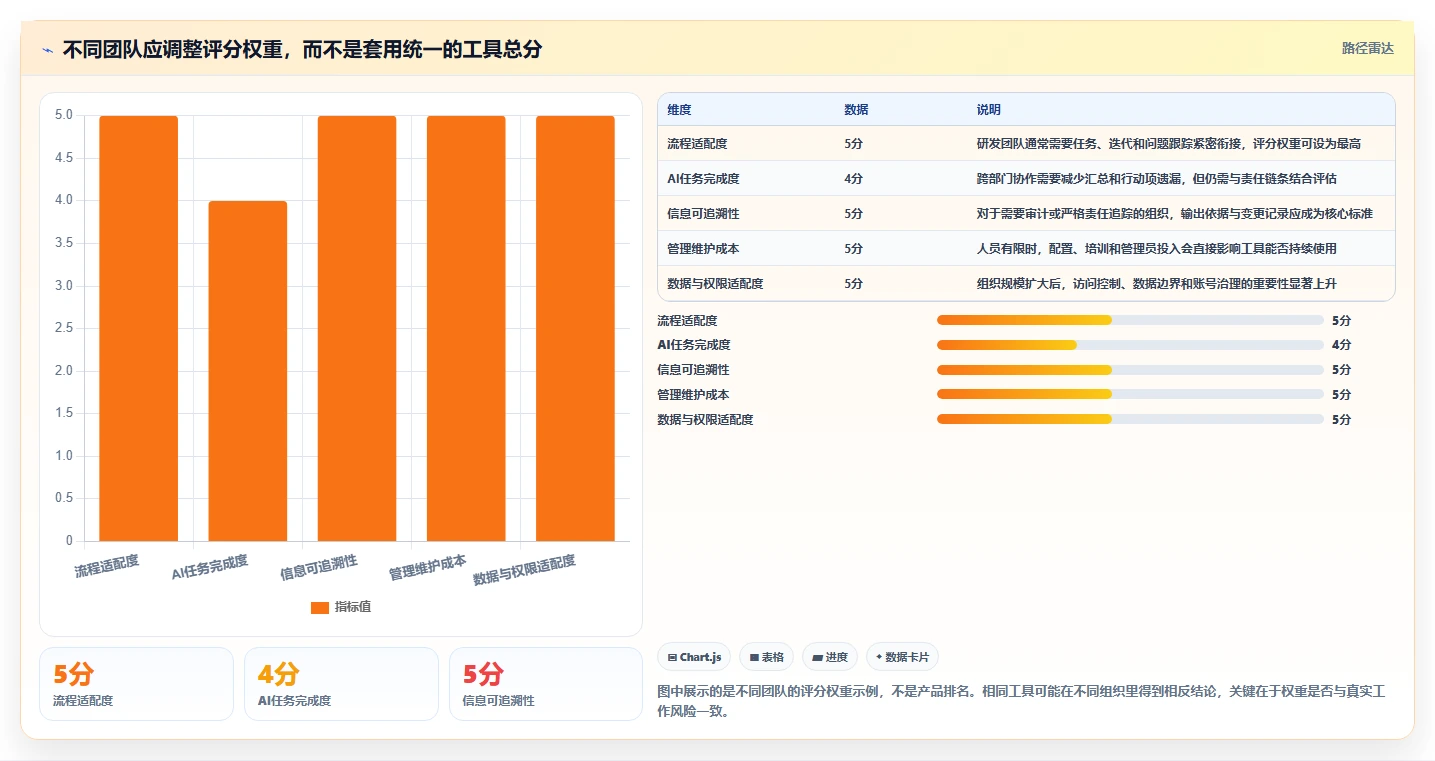Click the 信息可追溯性 bar in chart
1435x761 pixels.
[x=357, y=328]
